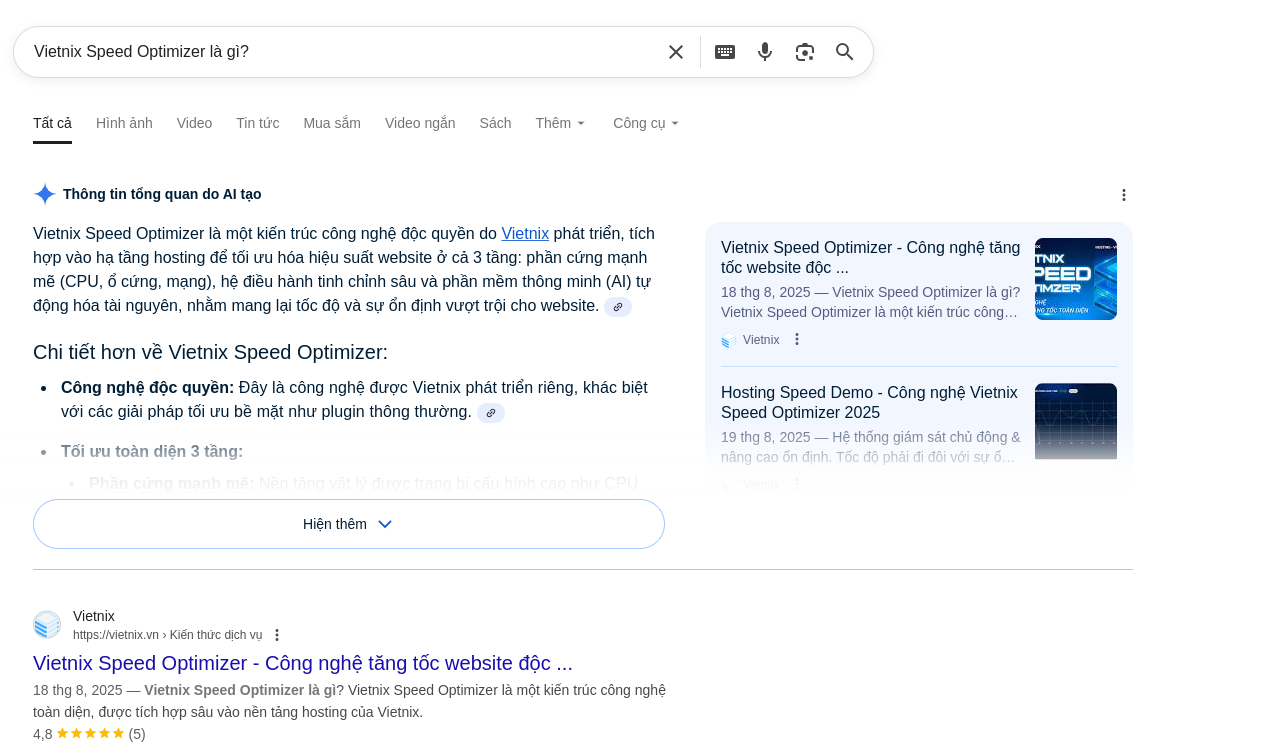Click the magnifying glass search button
The width and height of the screenshot is (1282, 754).
(845, 52)
